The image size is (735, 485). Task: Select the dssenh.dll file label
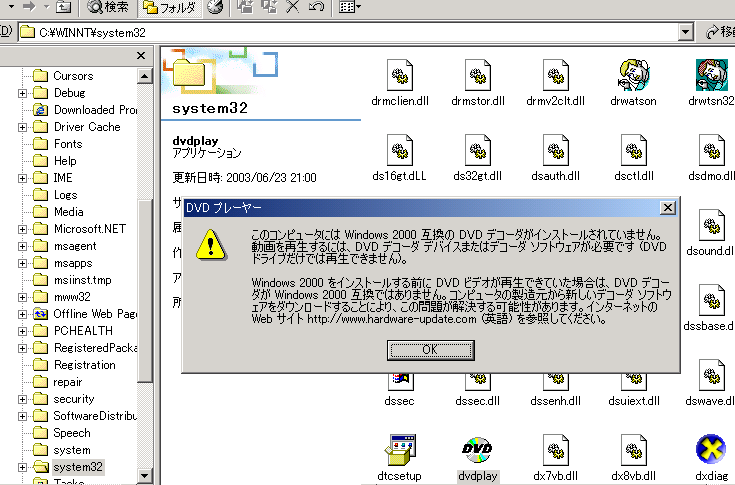click(x=555, y=401)
